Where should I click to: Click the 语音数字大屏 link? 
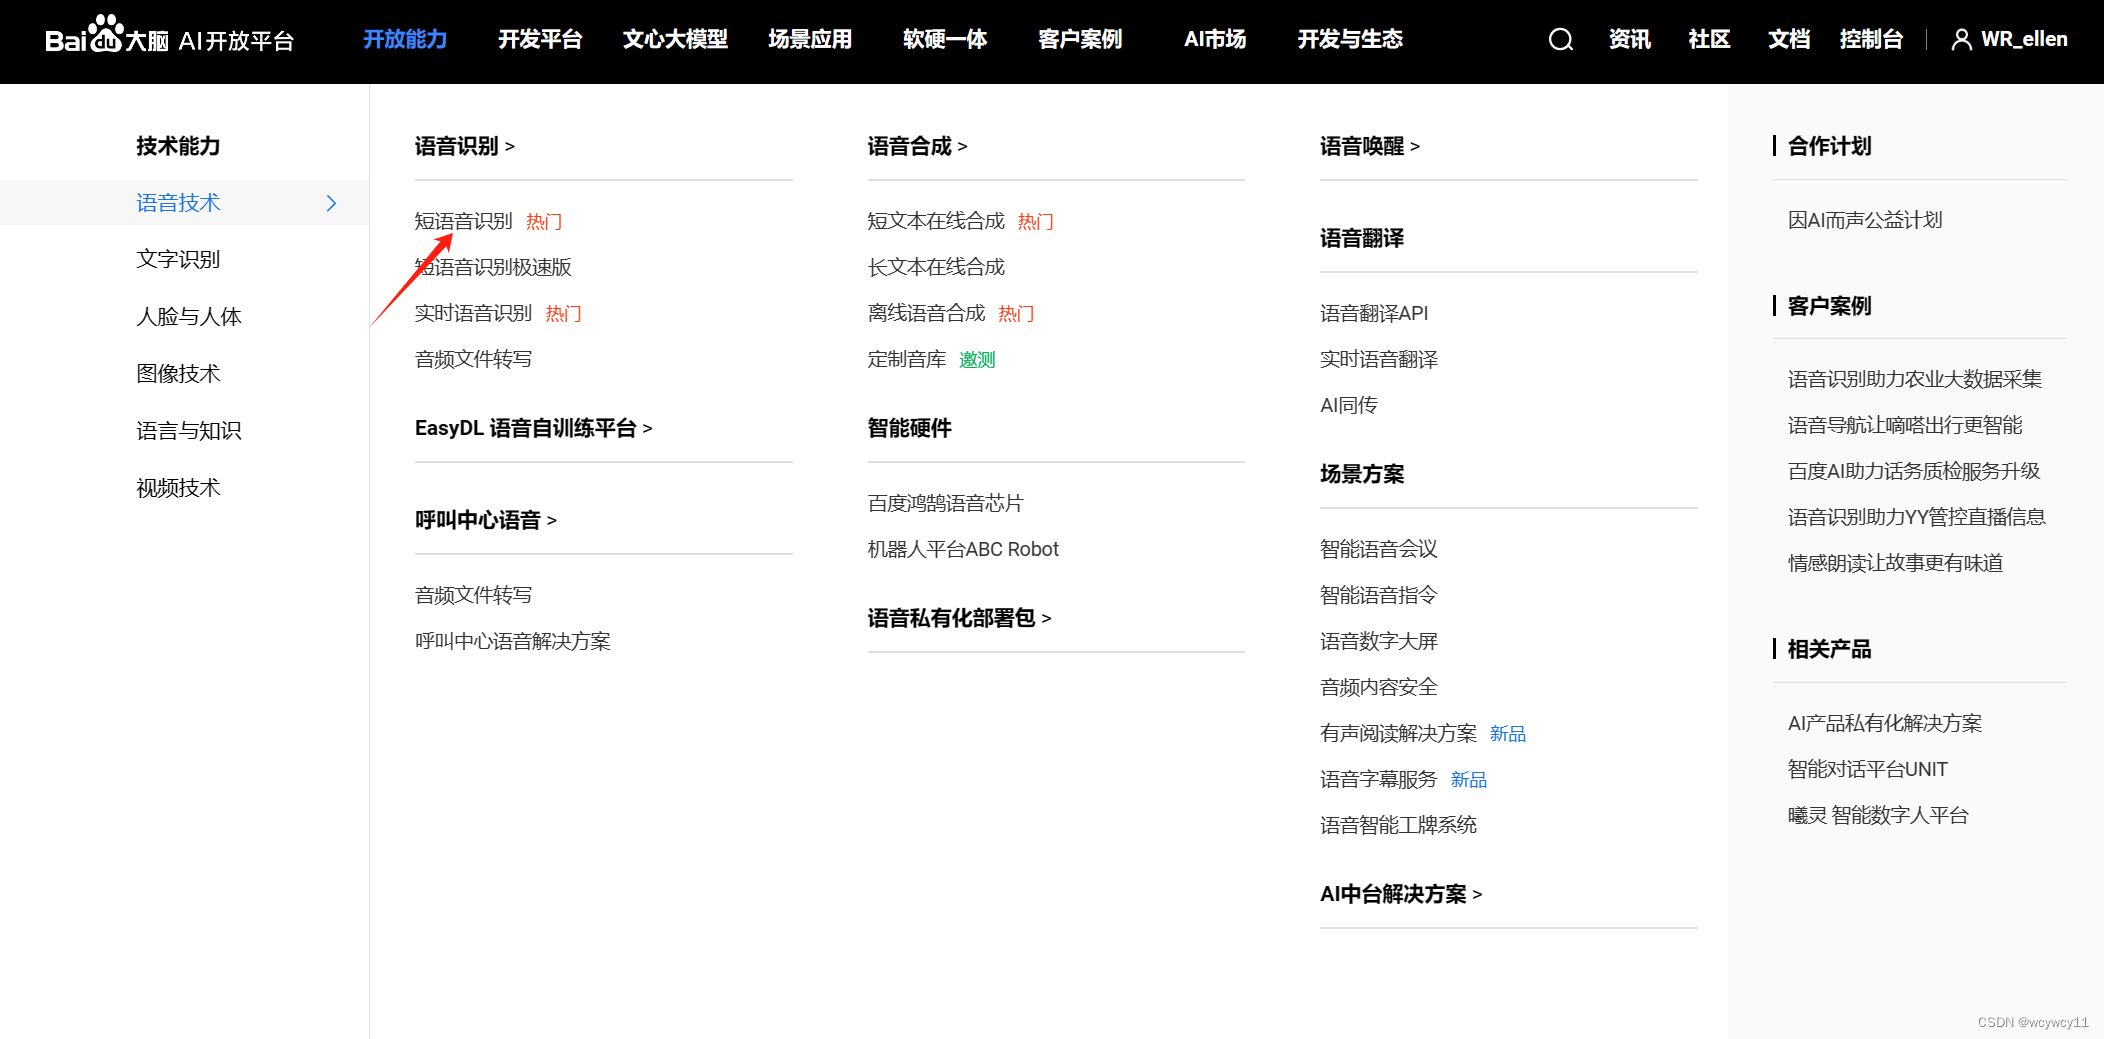1379,641
